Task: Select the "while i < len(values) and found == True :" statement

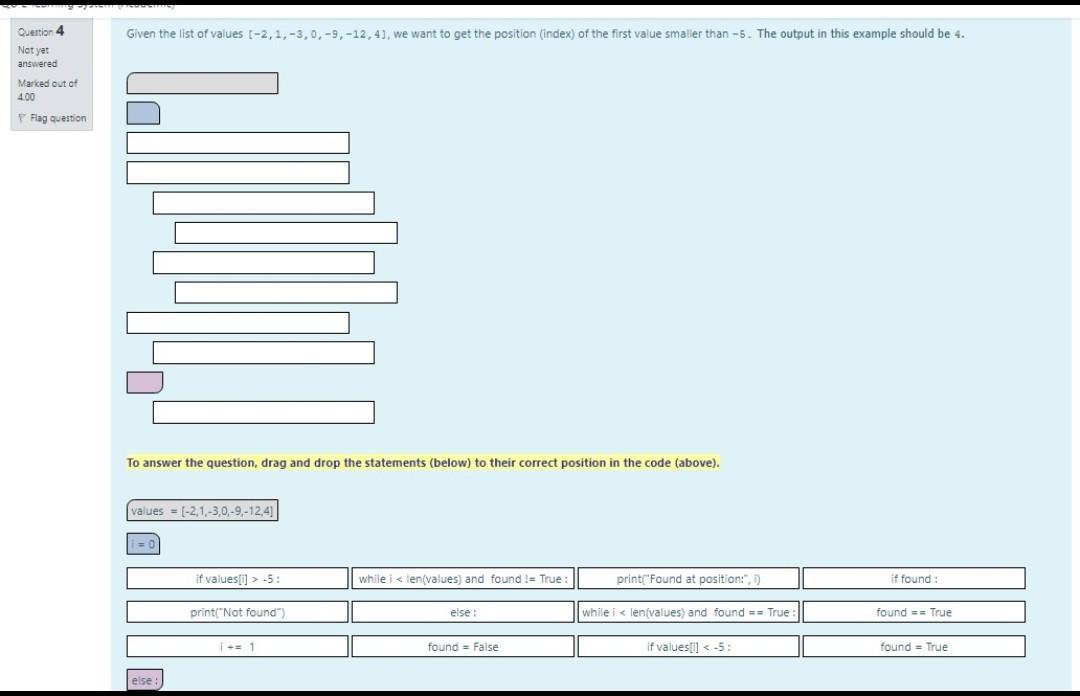Action: pyautogui.click(x=688, y=612)
